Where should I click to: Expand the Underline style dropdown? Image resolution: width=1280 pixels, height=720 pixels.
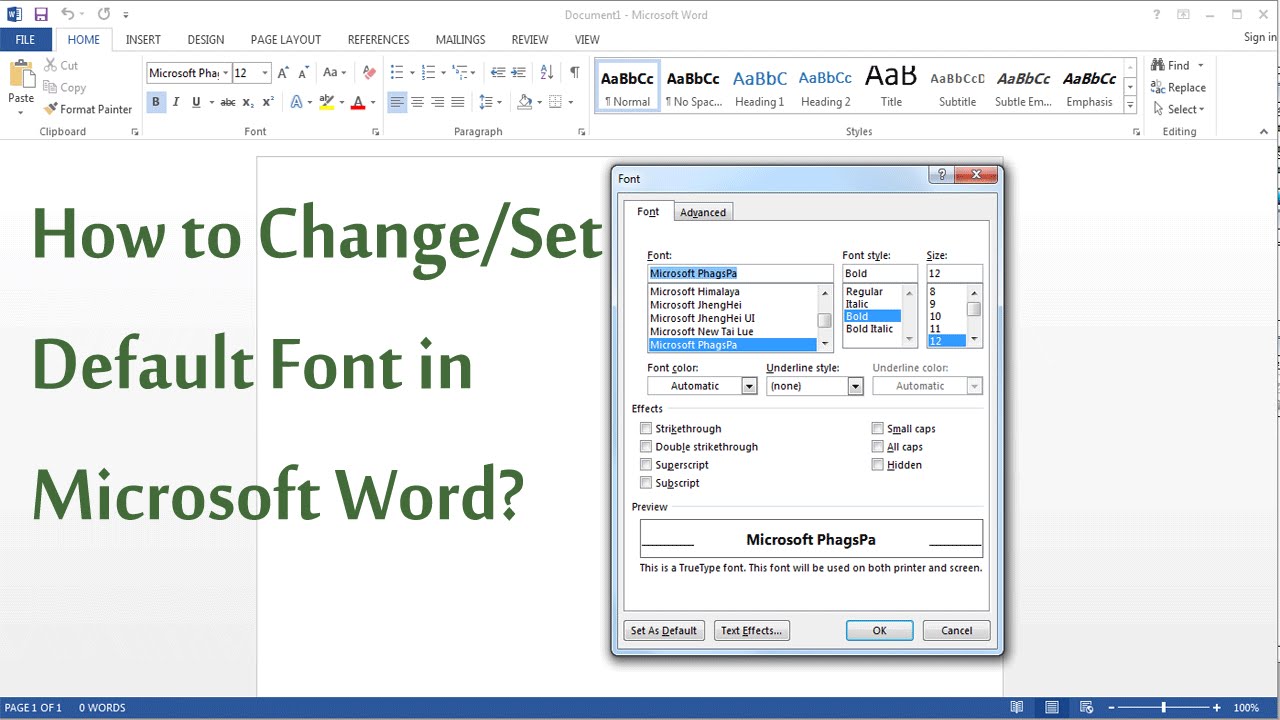(814, 386)
